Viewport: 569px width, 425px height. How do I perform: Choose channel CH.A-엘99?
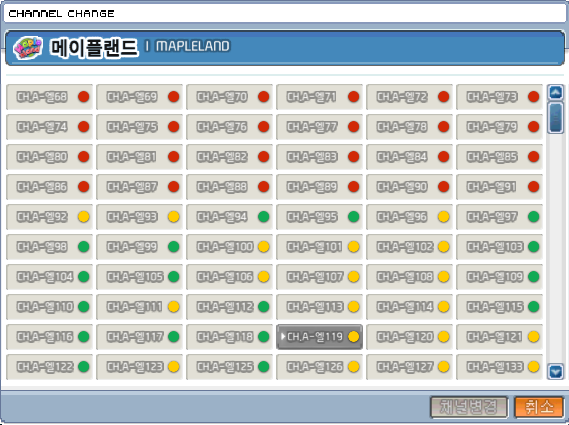coord(139,247)
